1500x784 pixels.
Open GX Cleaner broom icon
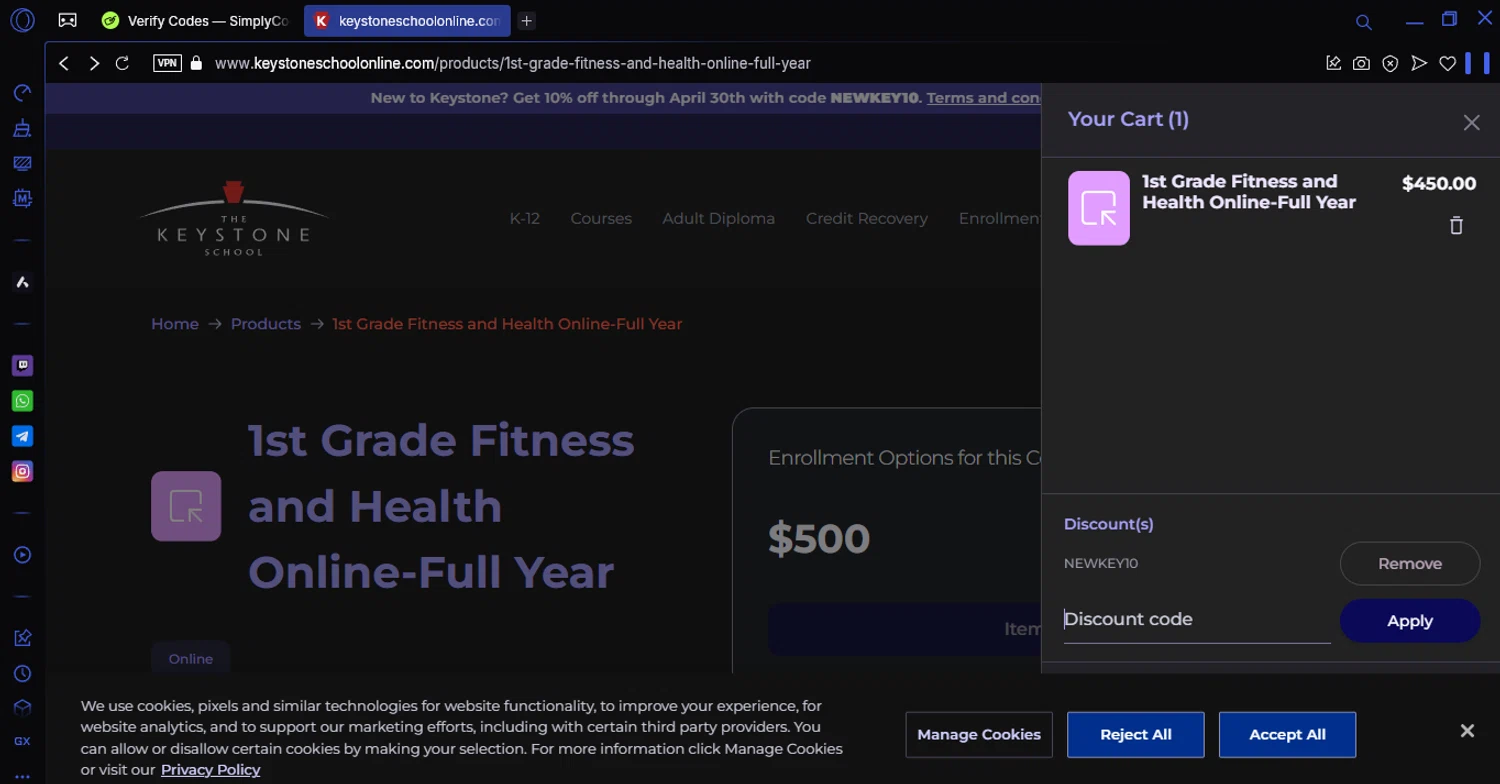tap(22, 128)
